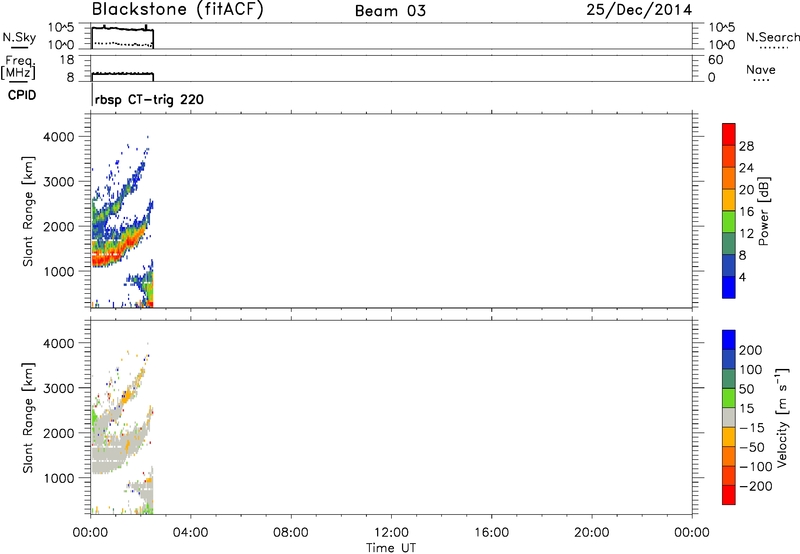The width and height of the screenshot is (800, 554).
Task: Click the 'Nave' legend label
Action: click(x=761, y=69)
